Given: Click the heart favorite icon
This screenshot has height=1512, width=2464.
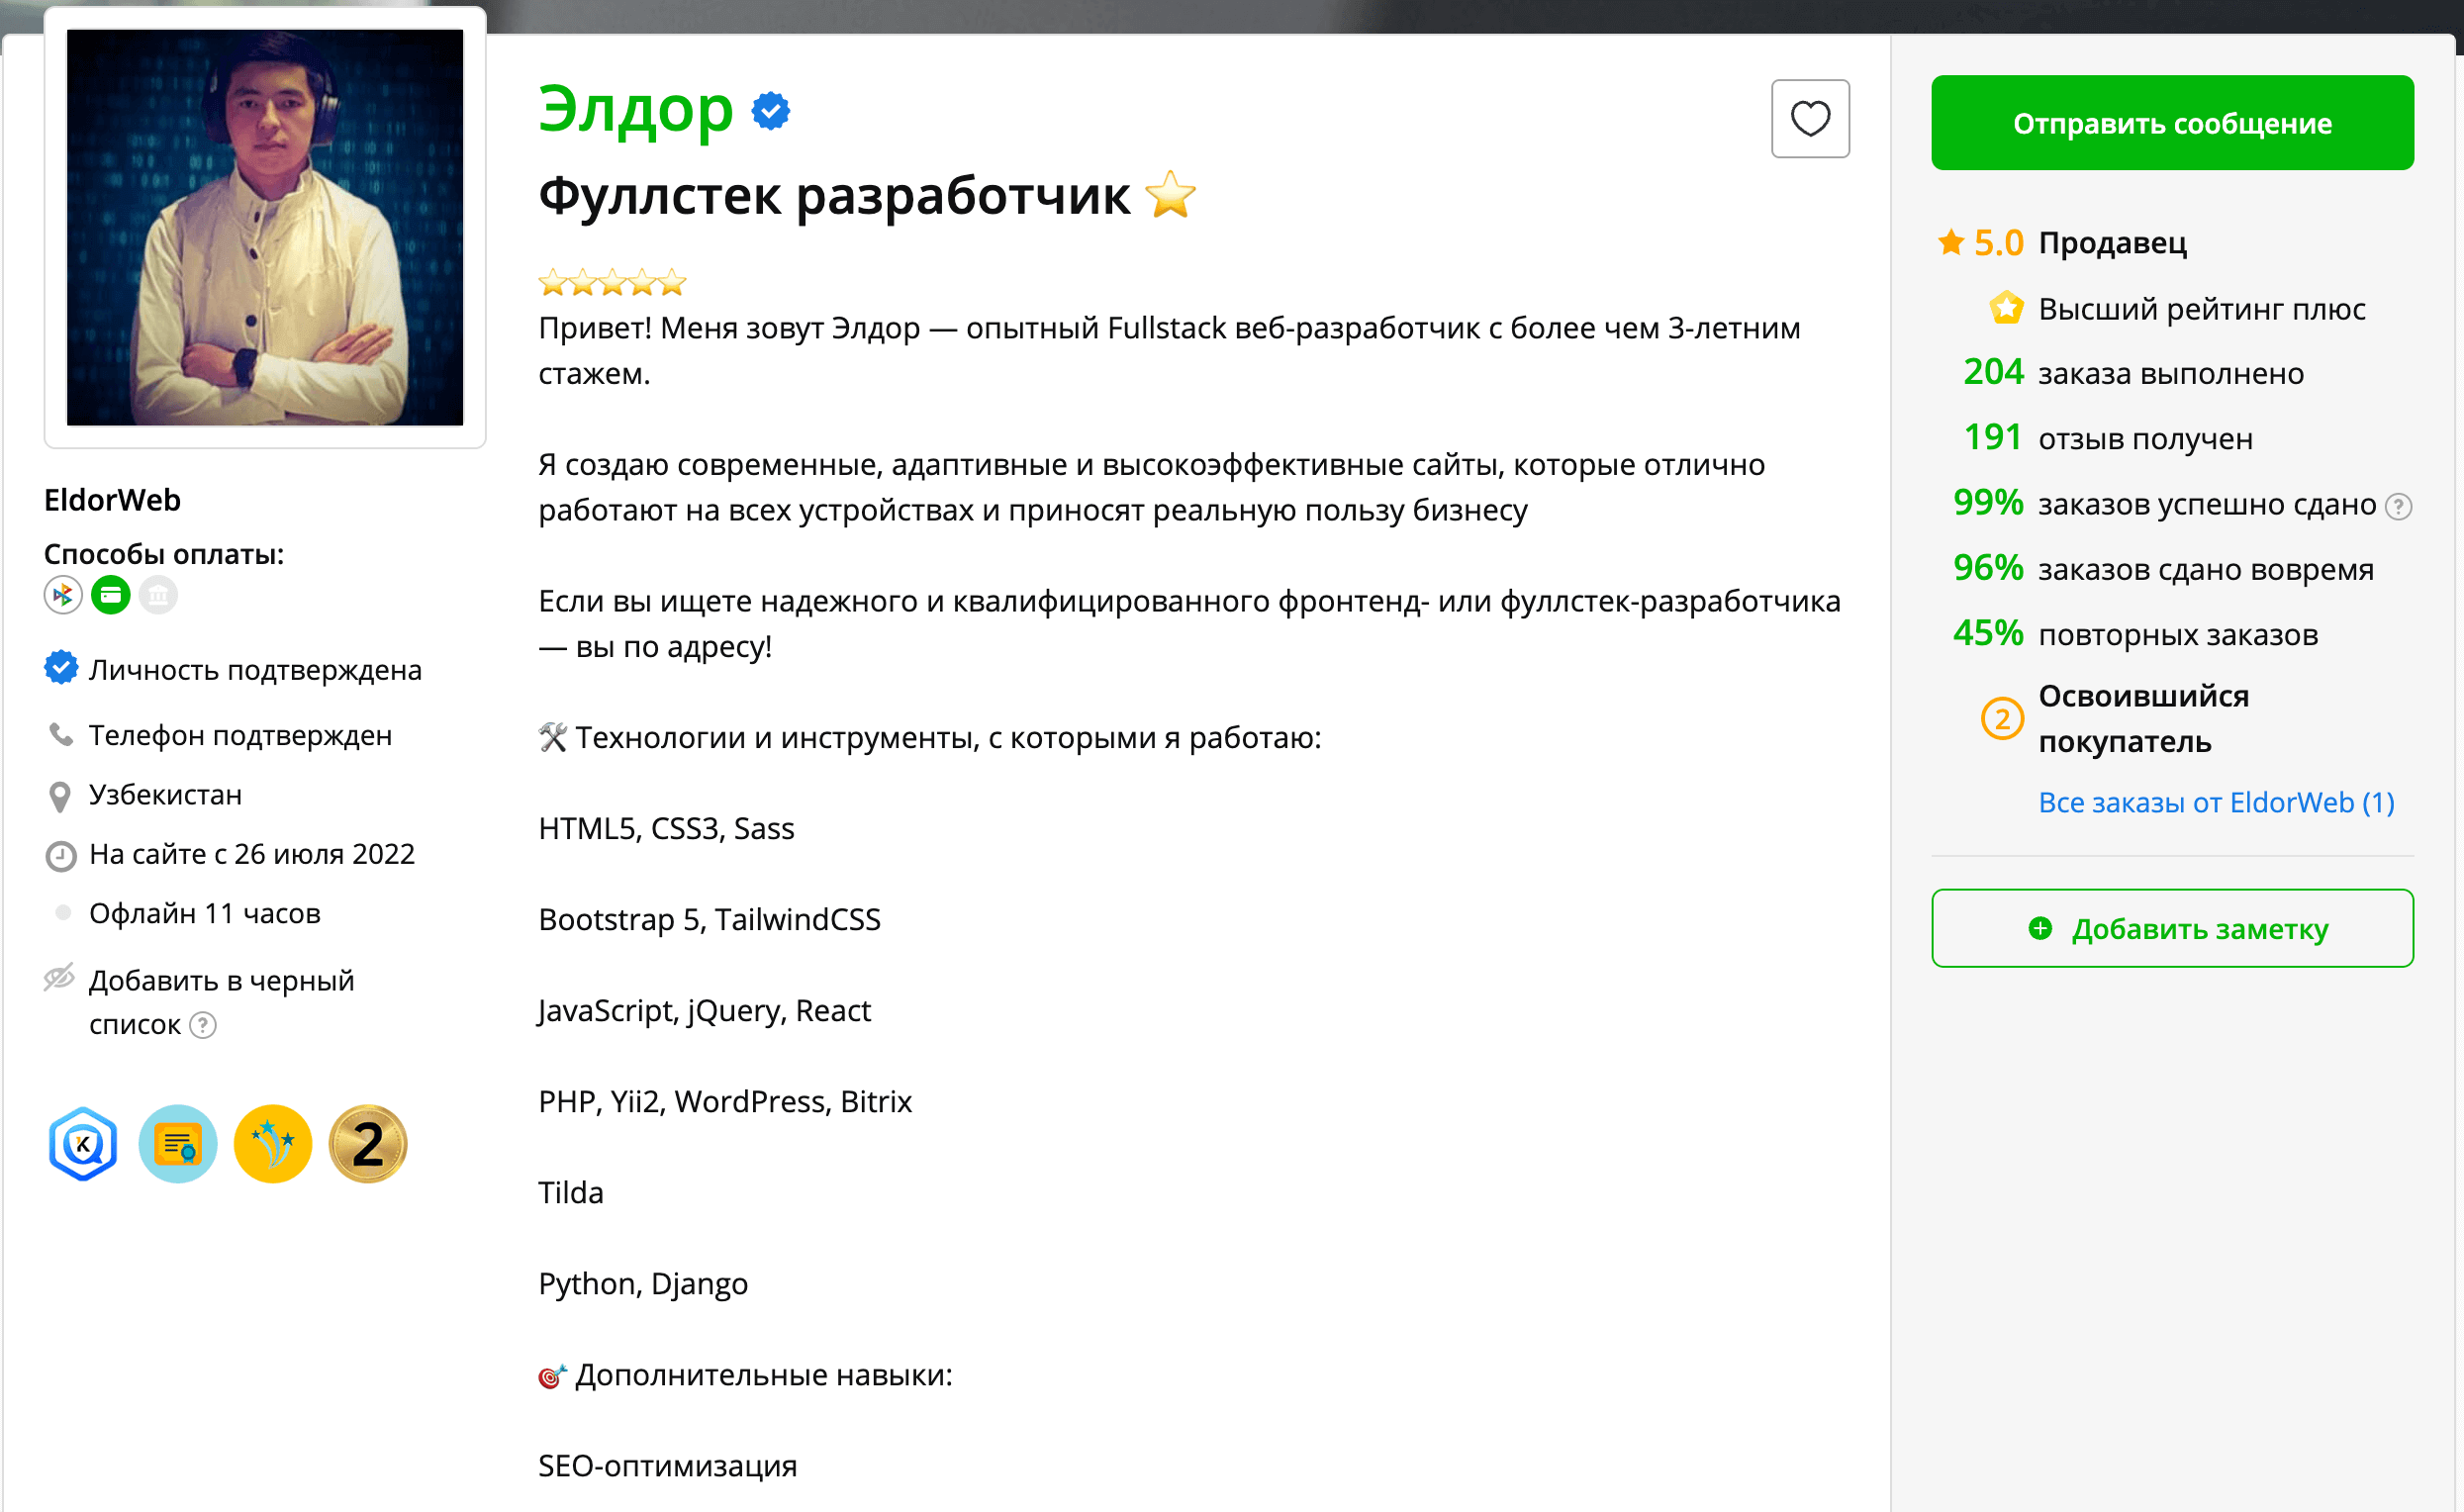Looking at the screenshot, I should tap(1809, 119).
